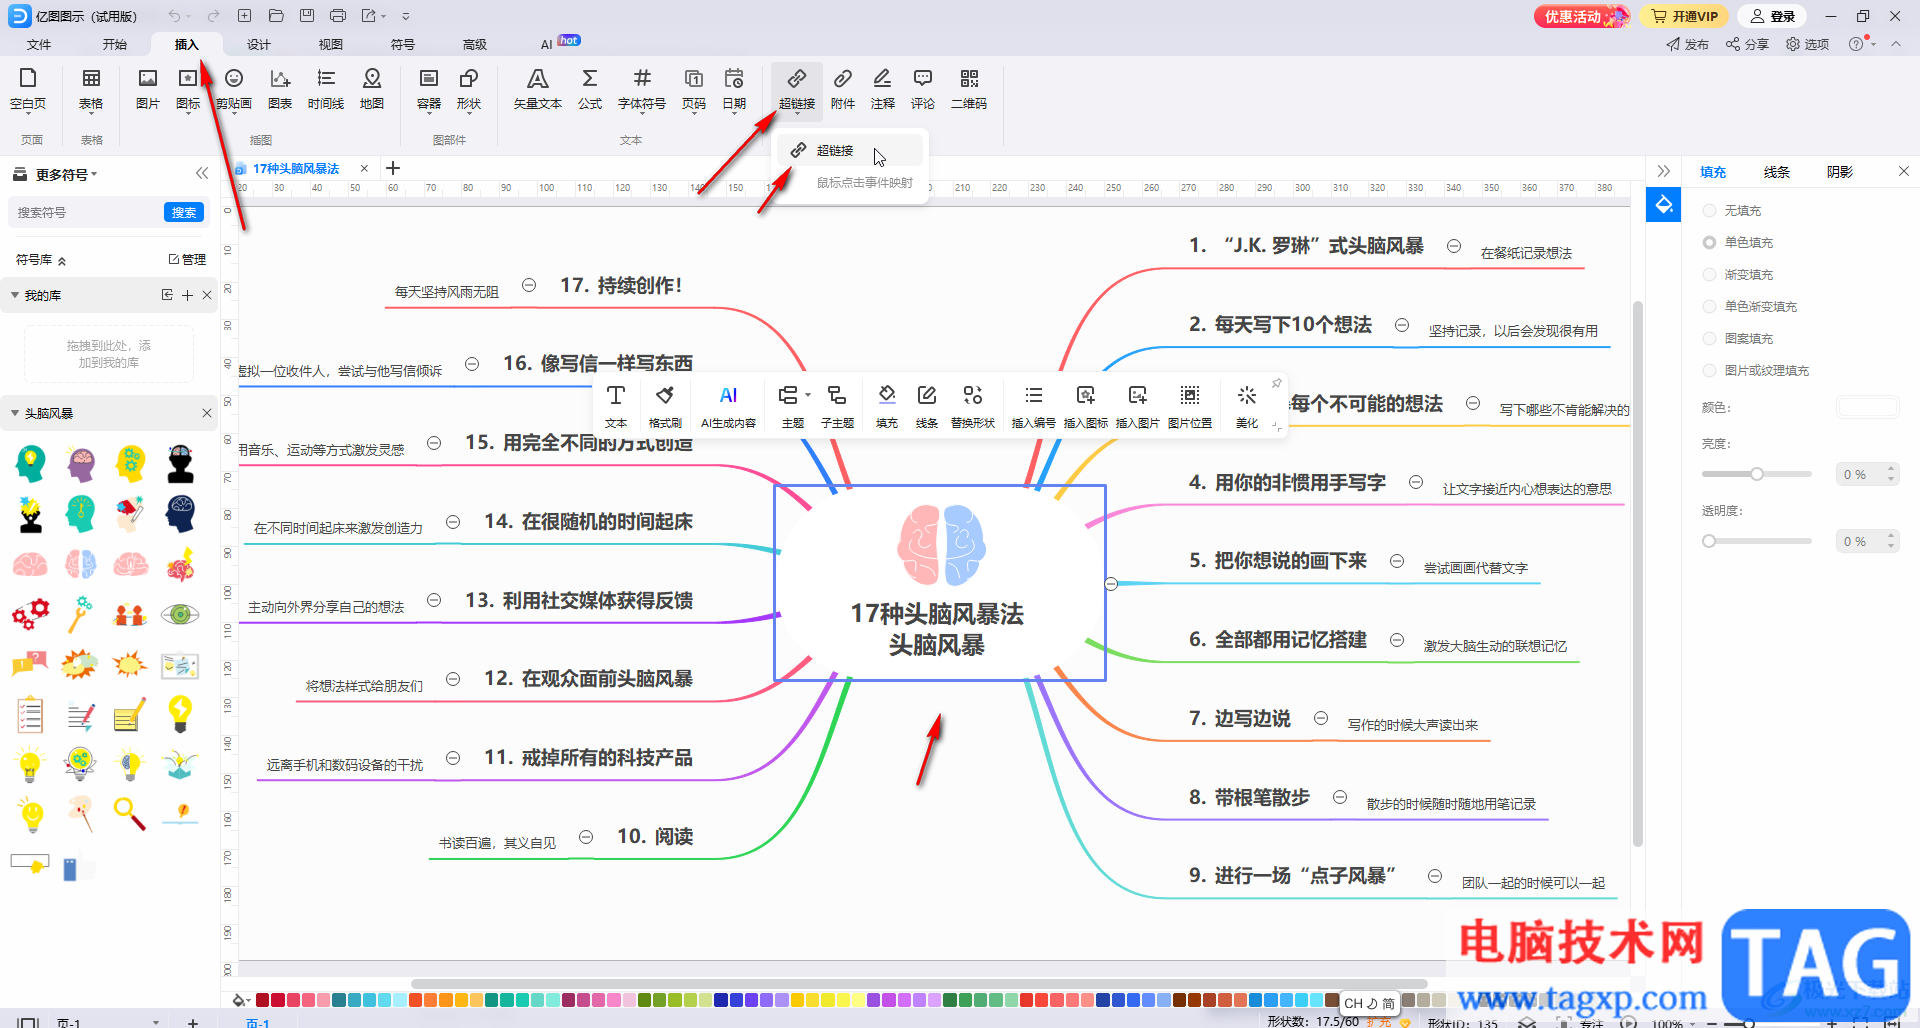Switch to the 线条 panel tab

click(x=1776, y=172)
